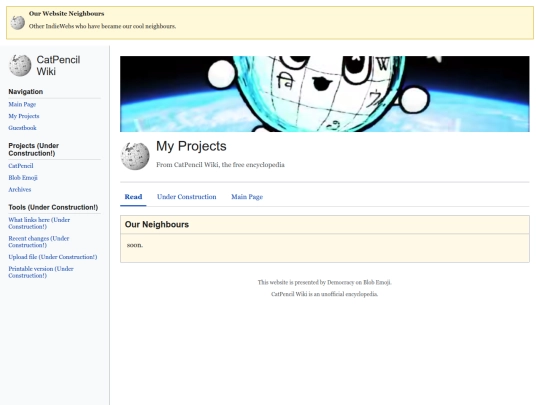This screenshot has height=405, width=540.
Task: Click the Printable version tool link
Action: (41, 272)
